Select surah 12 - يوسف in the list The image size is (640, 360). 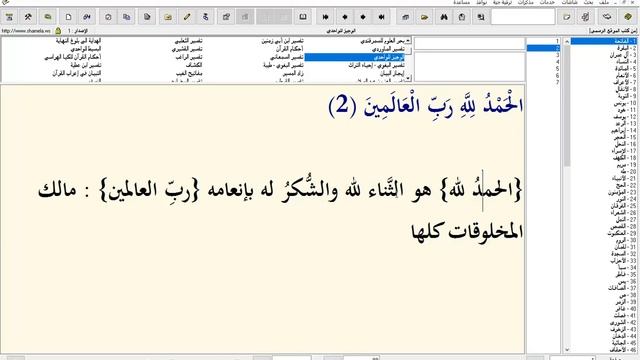coord(603,117)
